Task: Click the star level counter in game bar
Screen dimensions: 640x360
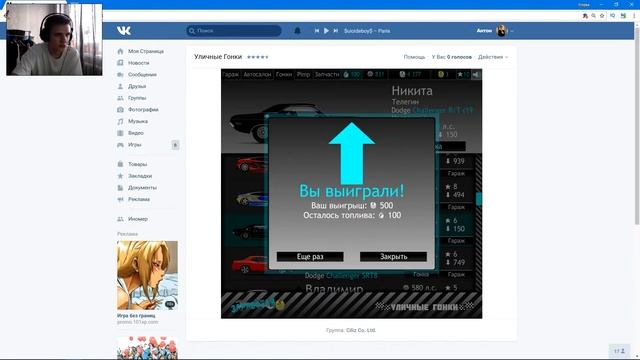Action: [463, 74]
